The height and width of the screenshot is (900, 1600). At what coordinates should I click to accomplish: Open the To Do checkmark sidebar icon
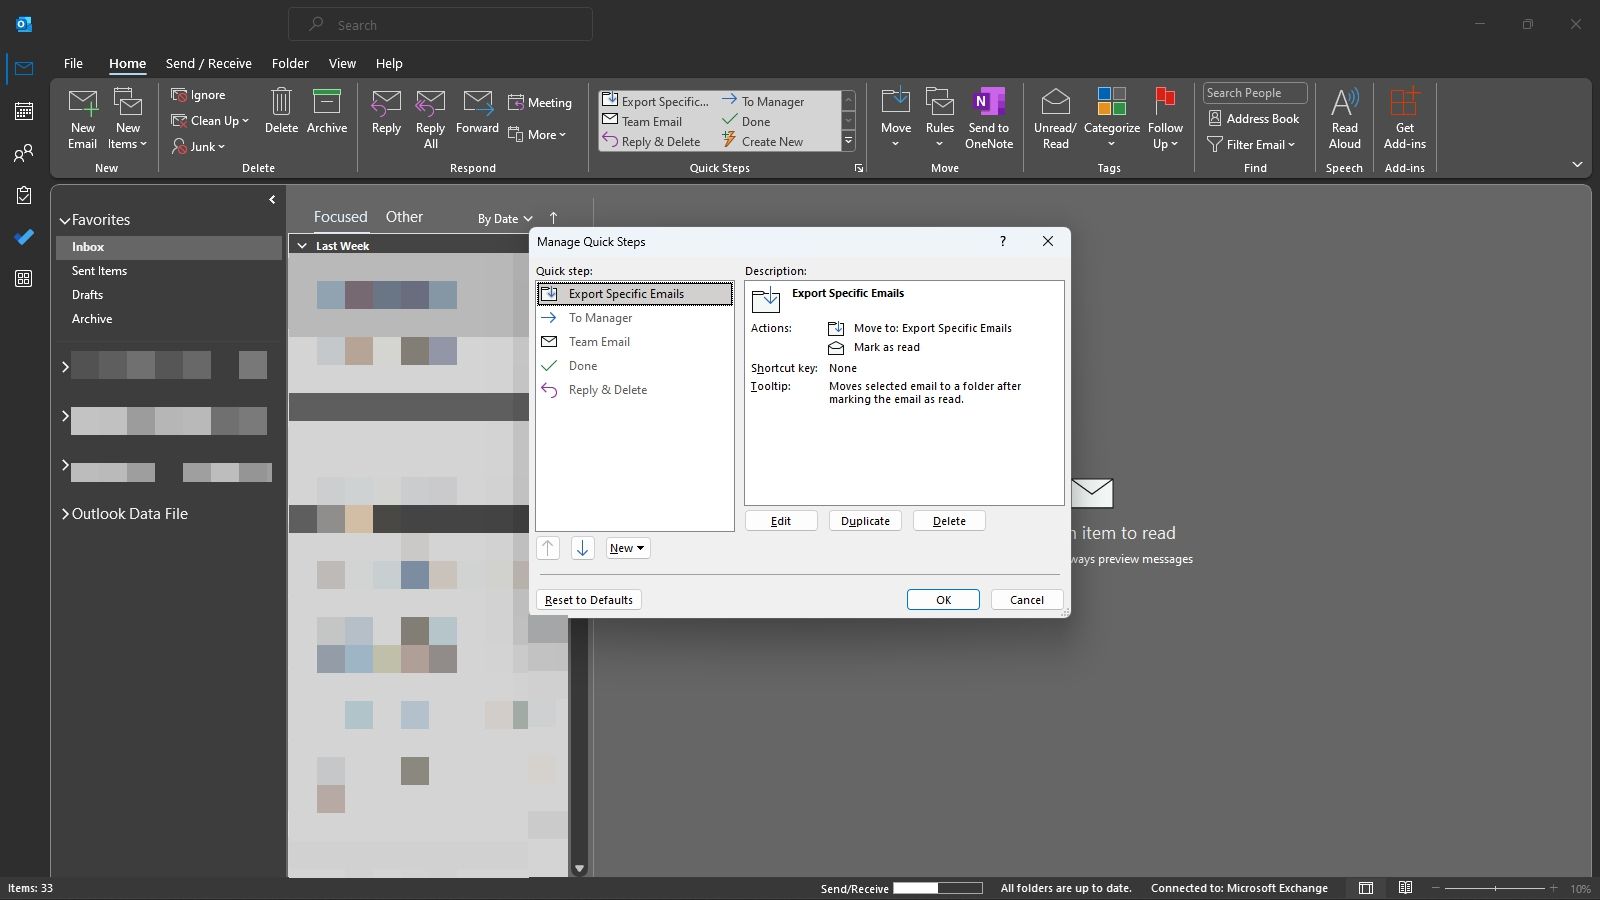click(x=24, y=237)
